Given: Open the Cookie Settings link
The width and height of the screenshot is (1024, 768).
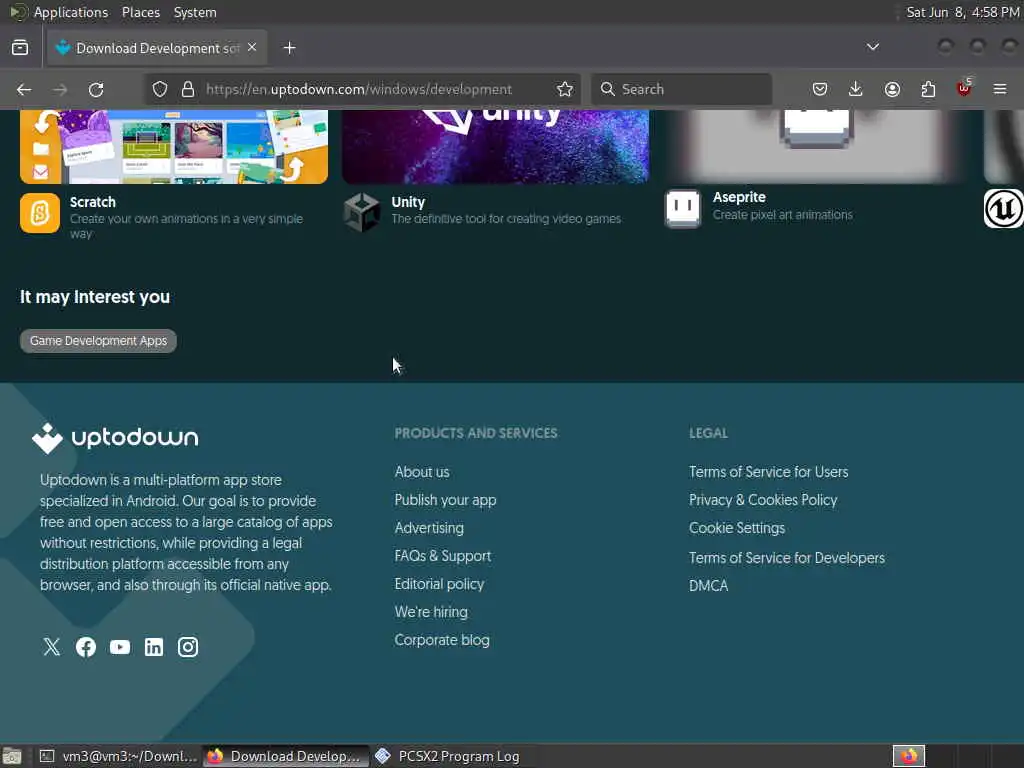Looking at the screenshot, I should tap(737, 528).
